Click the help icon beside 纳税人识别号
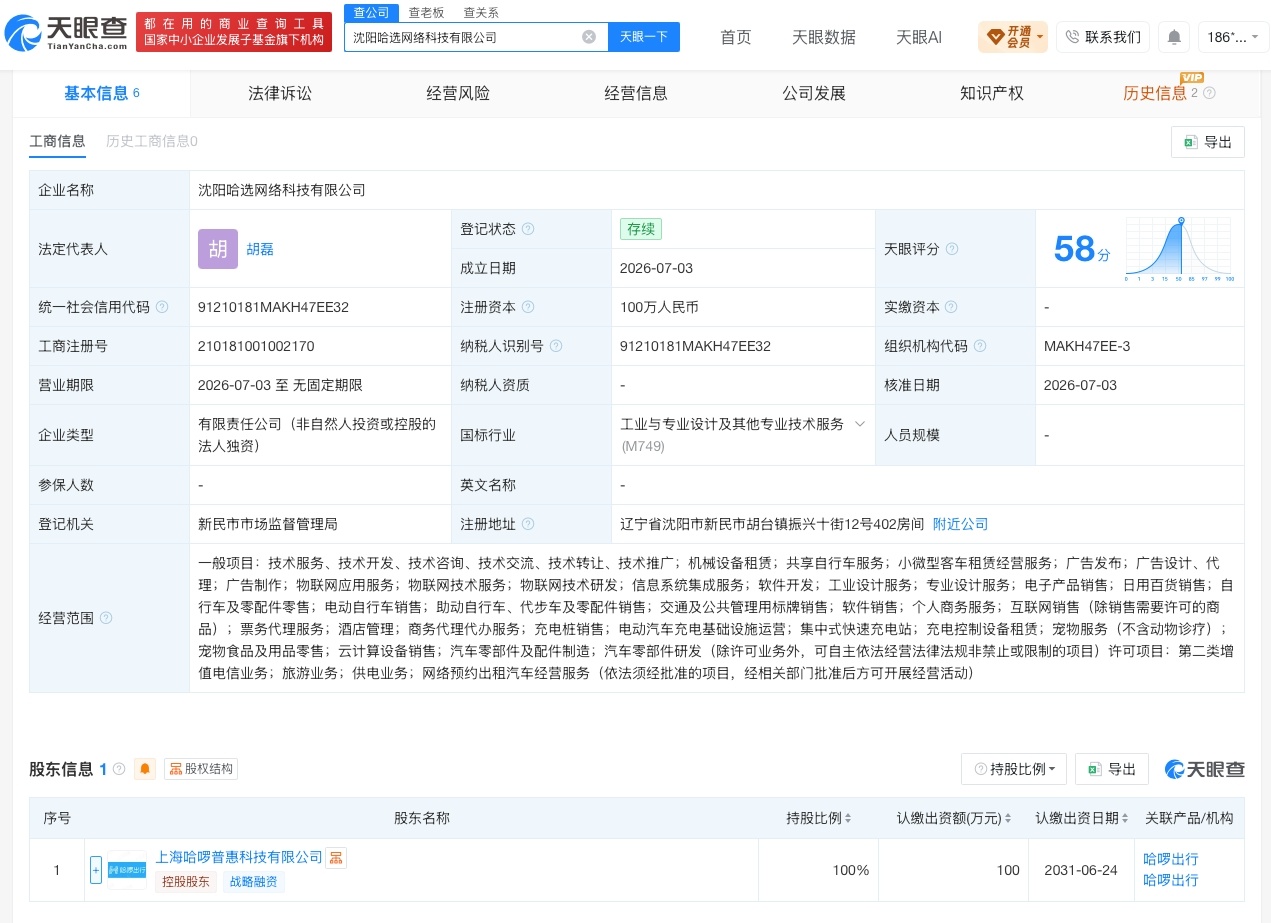 (x=556, y=346)
